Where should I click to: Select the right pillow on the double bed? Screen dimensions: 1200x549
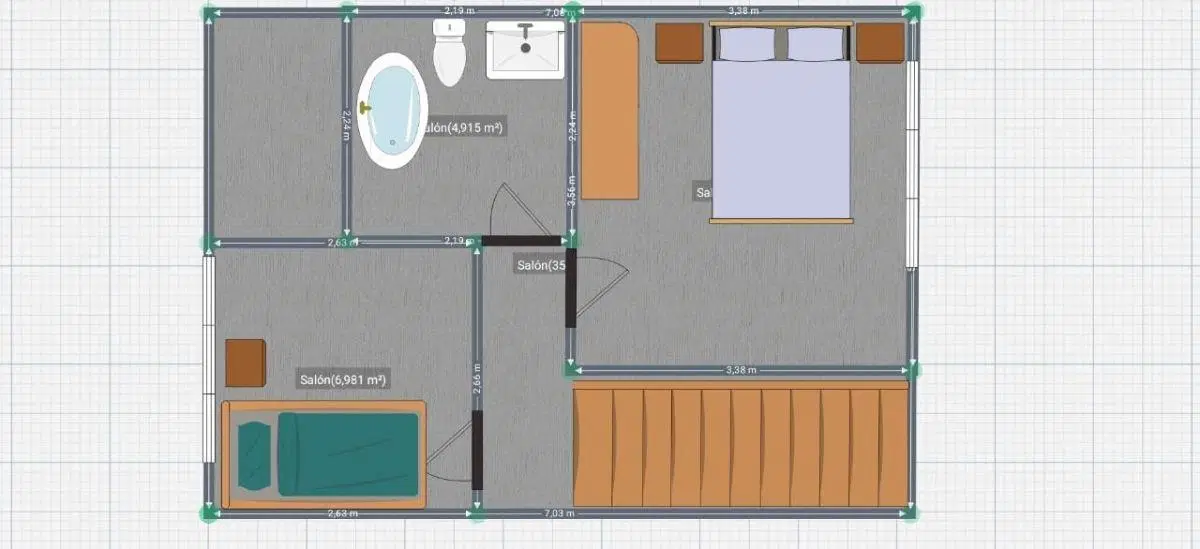[x=816, y=44]
